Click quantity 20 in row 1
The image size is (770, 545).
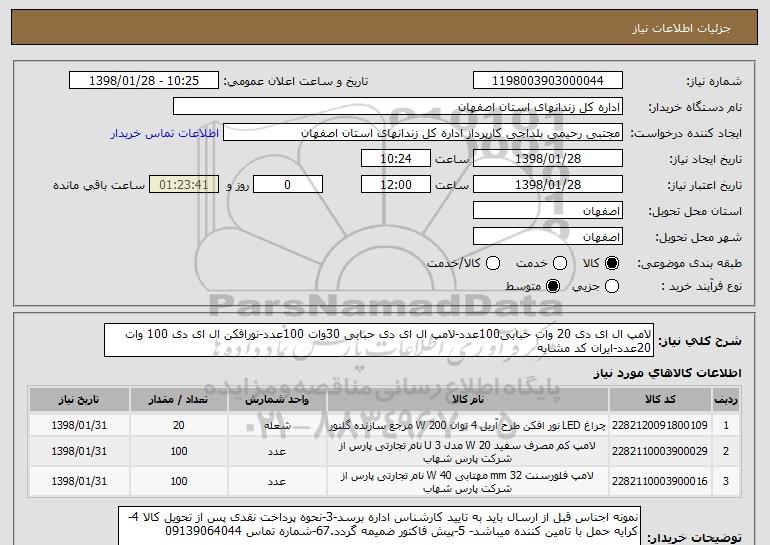[179, 425]
